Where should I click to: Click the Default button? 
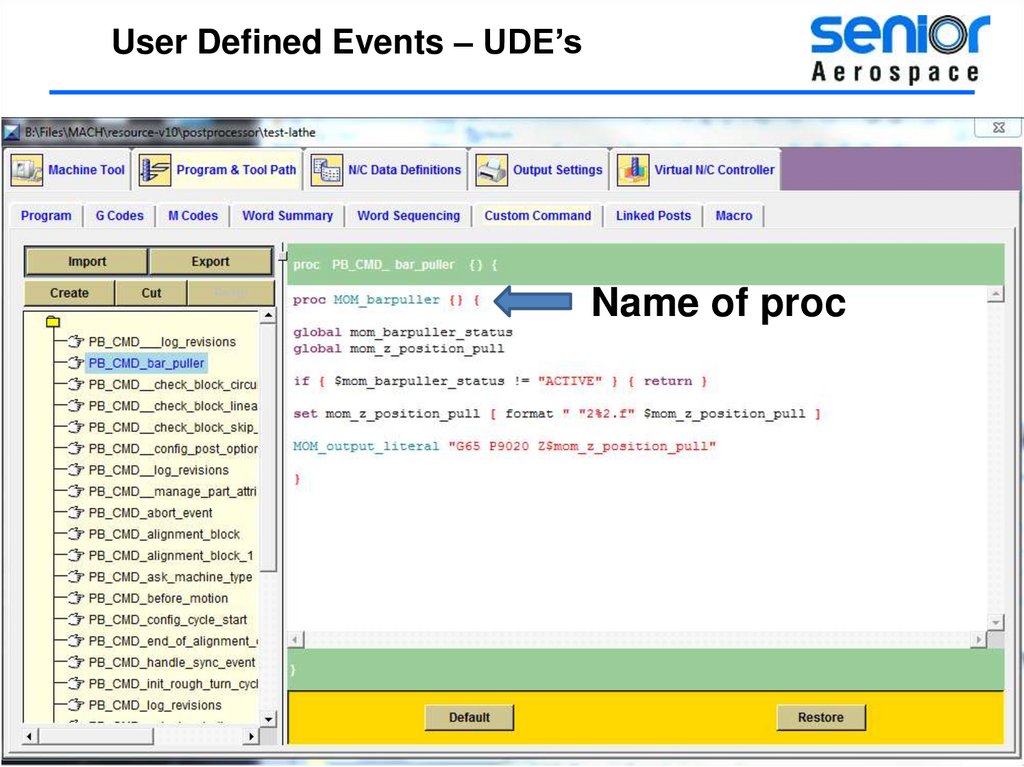coord(469,717)
